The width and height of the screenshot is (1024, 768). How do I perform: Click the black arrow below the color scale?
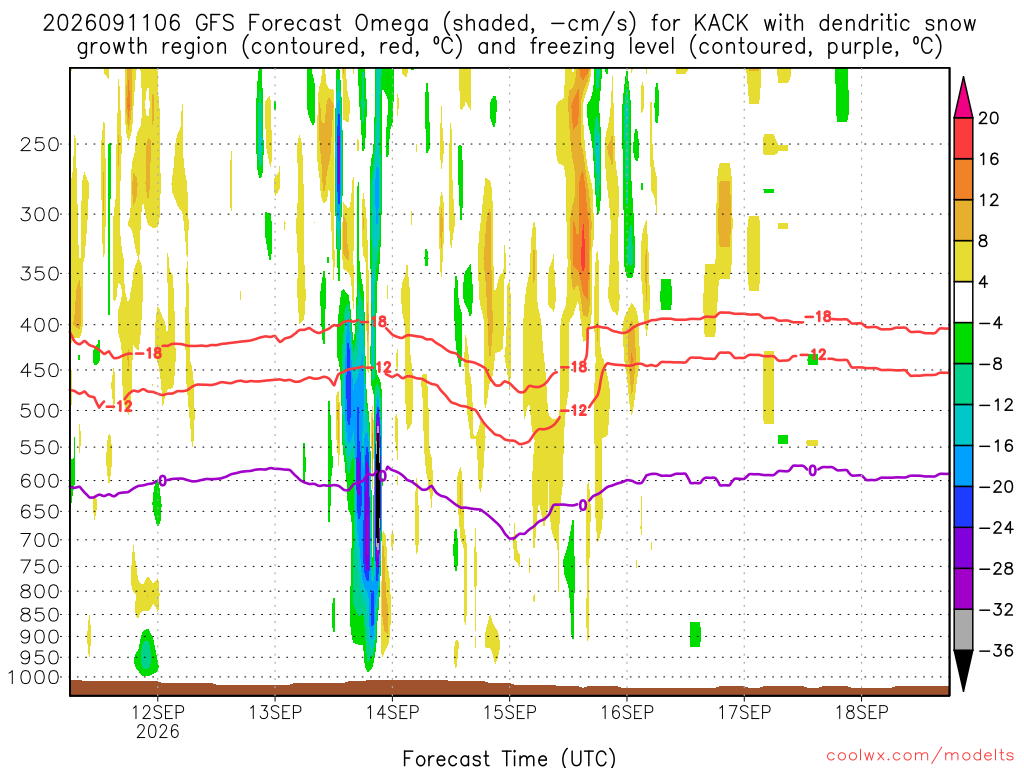[x=963, y=670]
